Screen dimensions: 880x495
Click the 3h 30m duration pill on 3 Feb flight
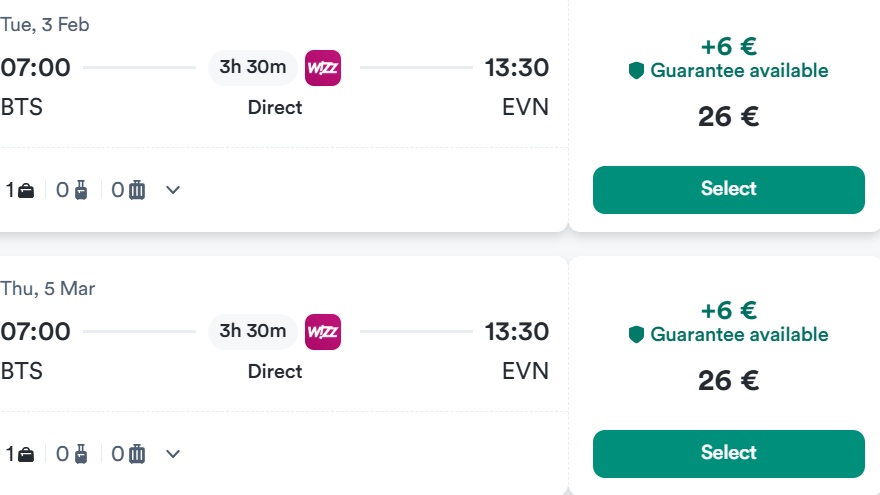pos(253,68)
